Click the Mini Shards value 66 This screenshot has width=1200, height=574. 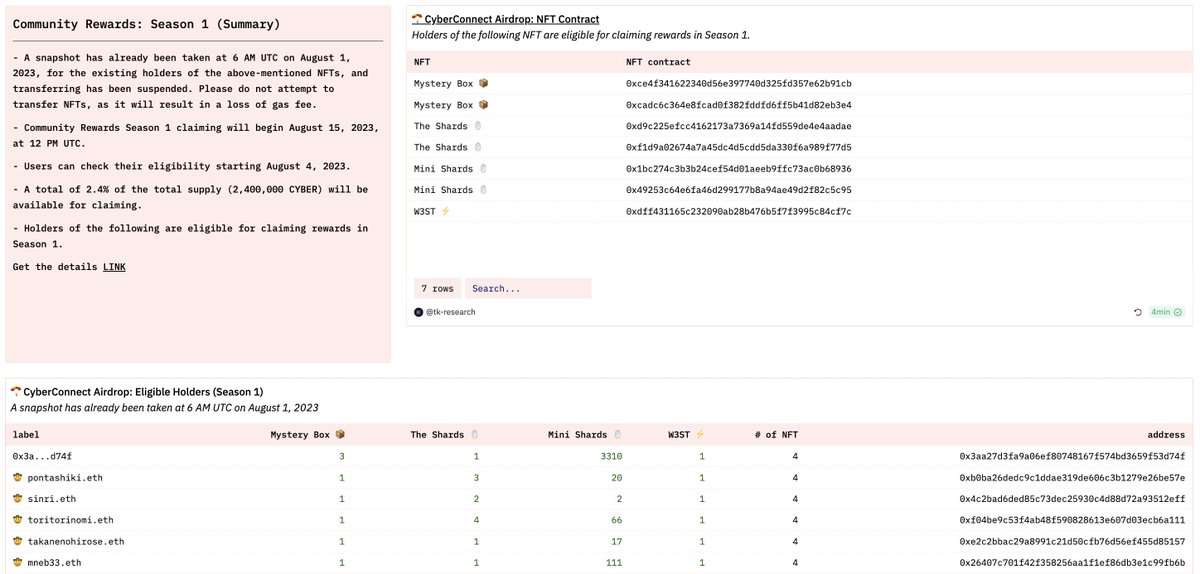coord(616,519)
